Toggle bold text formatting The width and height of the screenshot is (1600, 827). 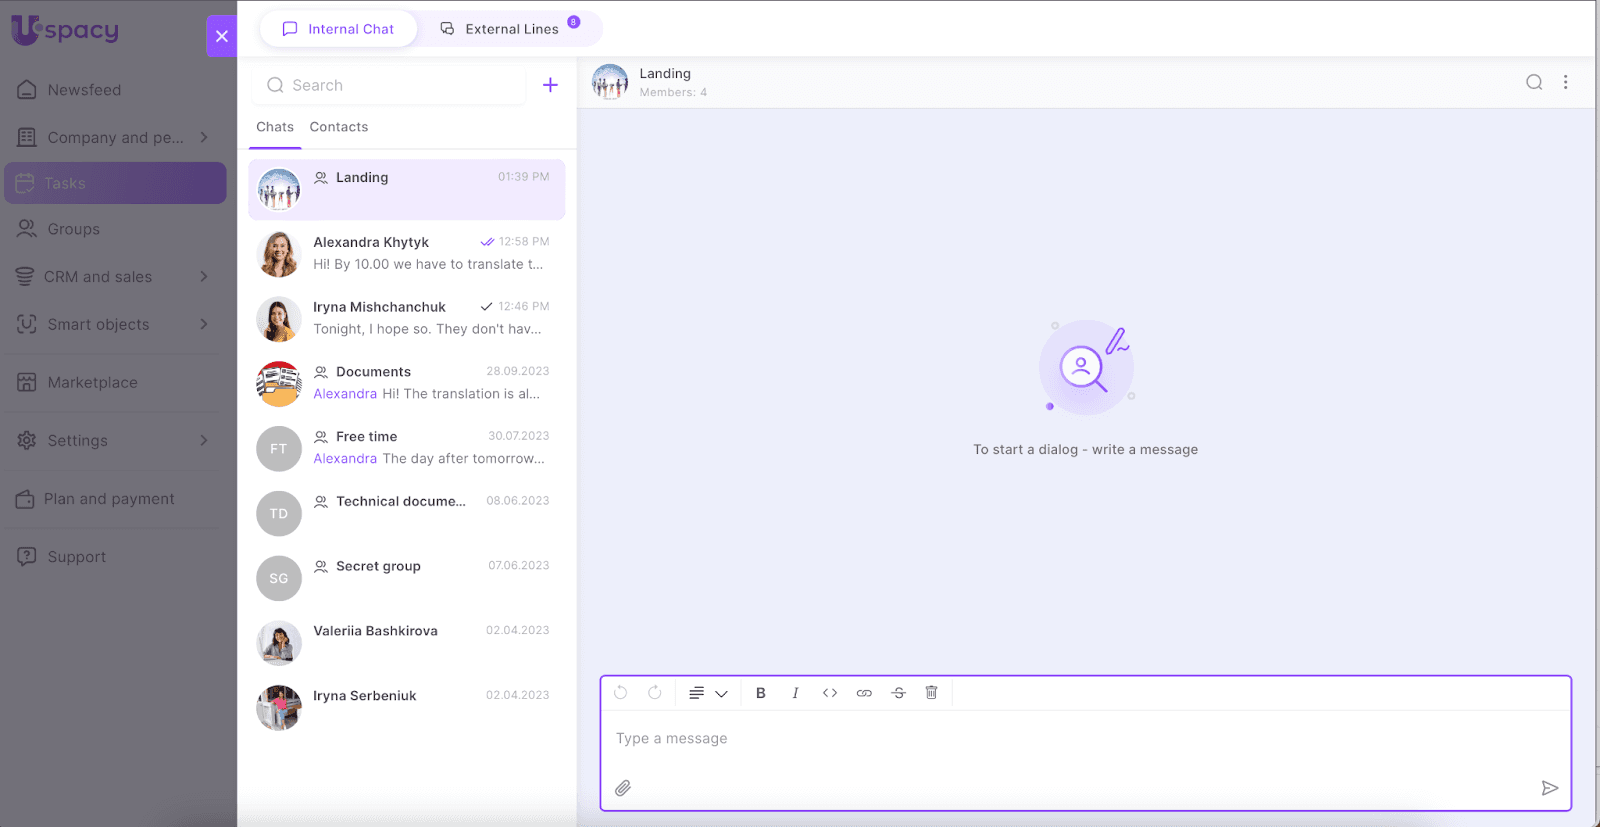[761, 693]
